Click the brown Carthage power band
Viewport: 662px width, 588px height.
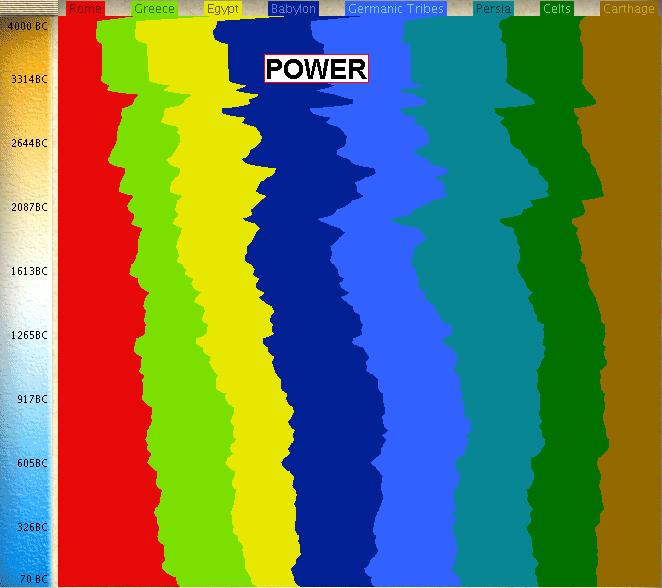pos(630,300)
